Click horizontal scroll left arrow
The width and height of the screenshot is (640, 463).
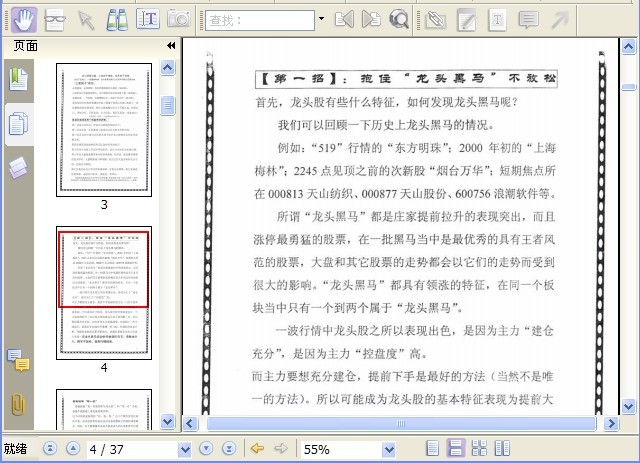pos(190,423)
